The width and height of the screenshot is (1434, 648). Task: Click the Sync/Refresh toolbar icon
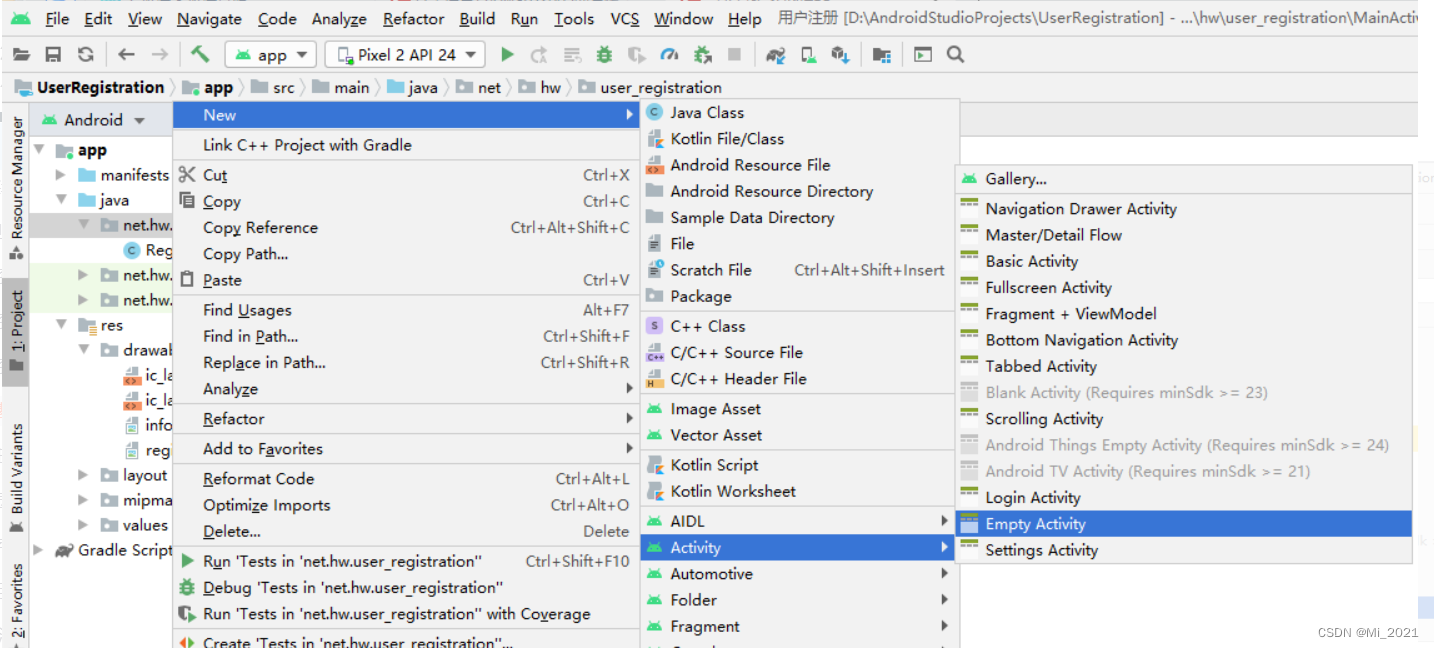[86, 55]
